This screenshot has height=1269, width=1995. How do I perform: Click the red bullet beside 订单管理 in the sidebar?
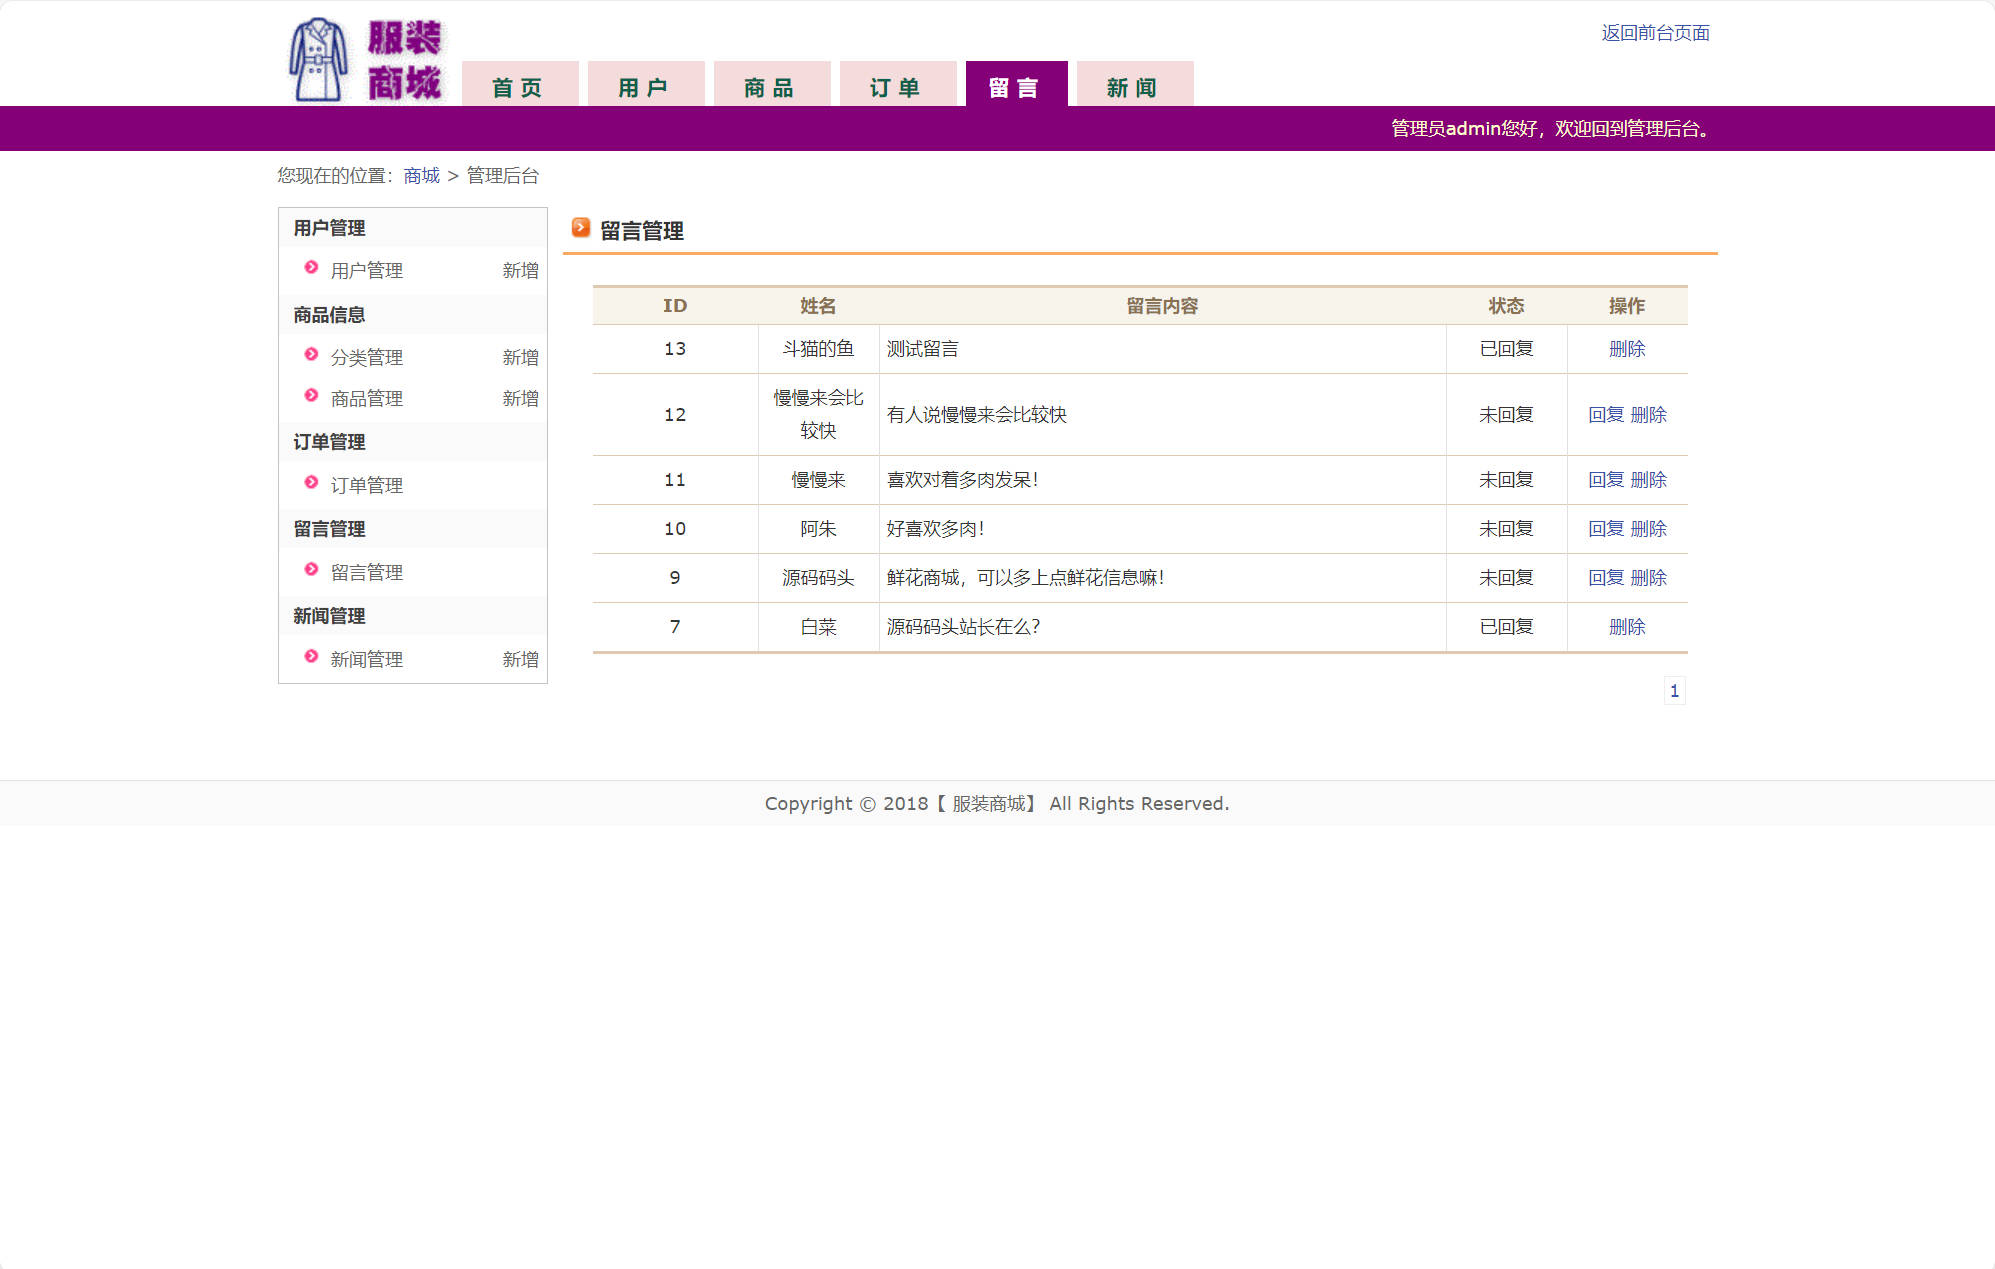[311, 483]
